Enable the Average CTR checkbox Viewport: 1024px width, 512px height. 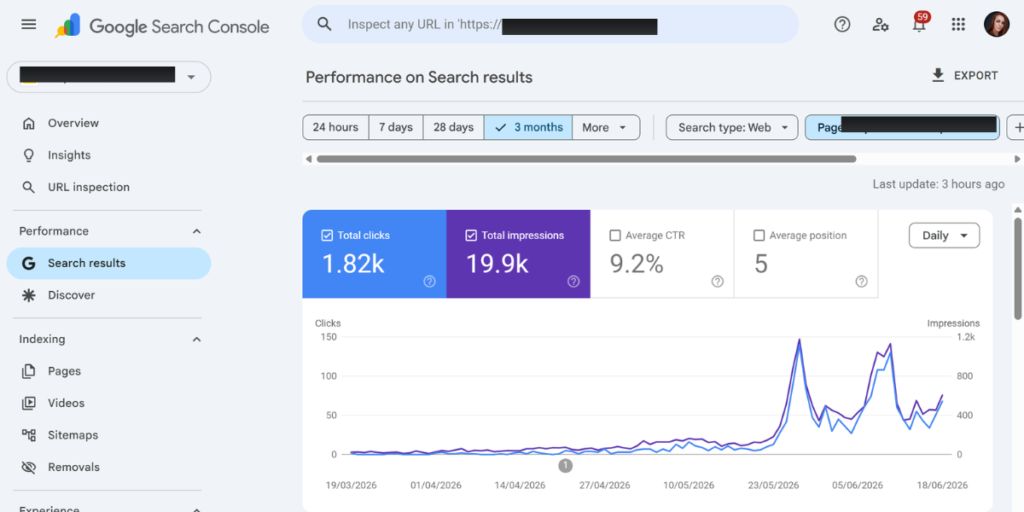pos(615,236)
